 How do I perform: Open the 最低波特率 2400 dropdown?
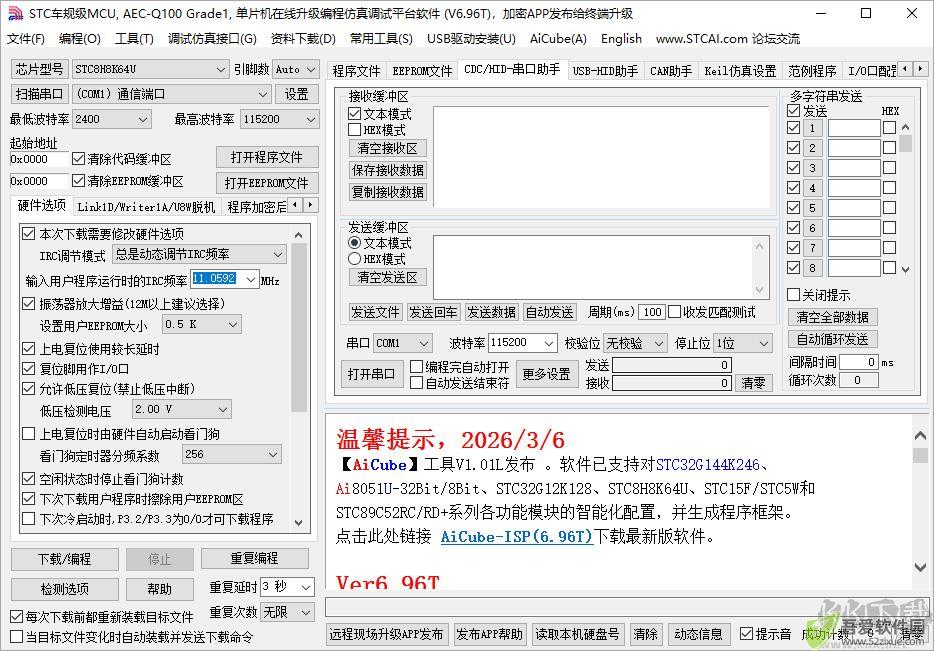tap(111, 119)
